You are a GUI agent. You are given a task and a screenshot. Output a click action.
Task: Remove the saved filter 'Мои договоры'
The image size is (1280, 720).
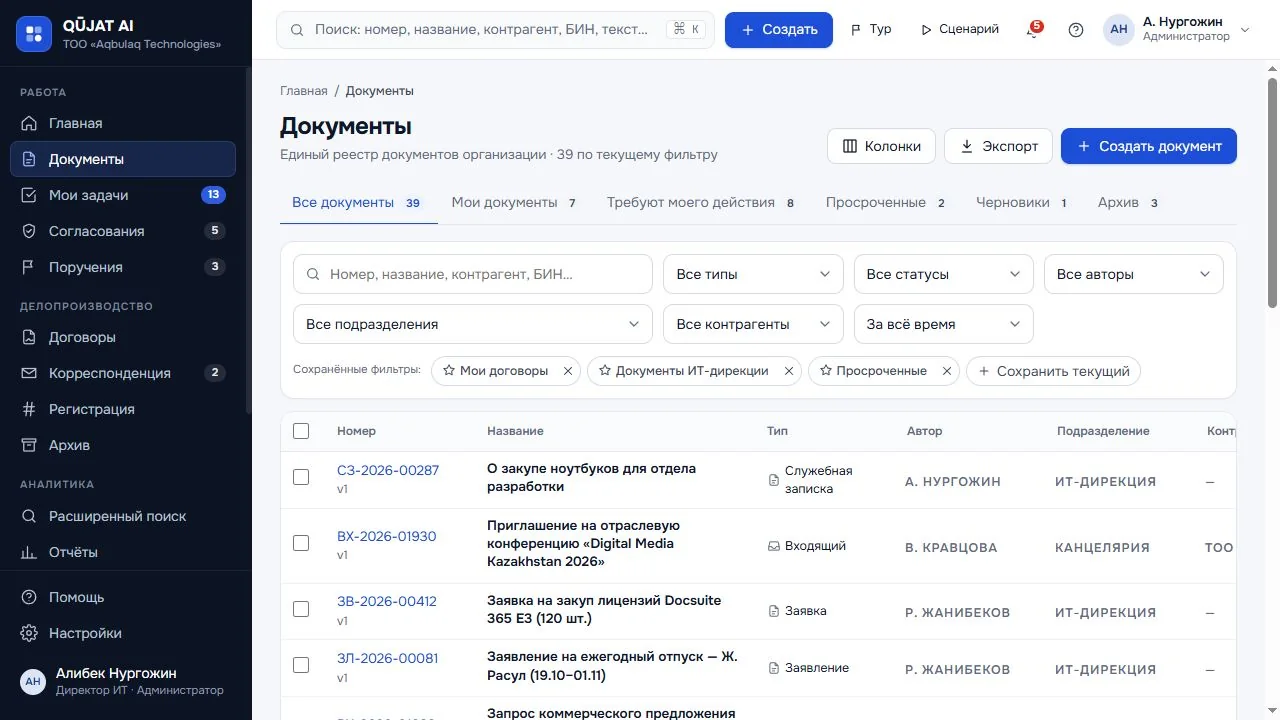(568, 371)
